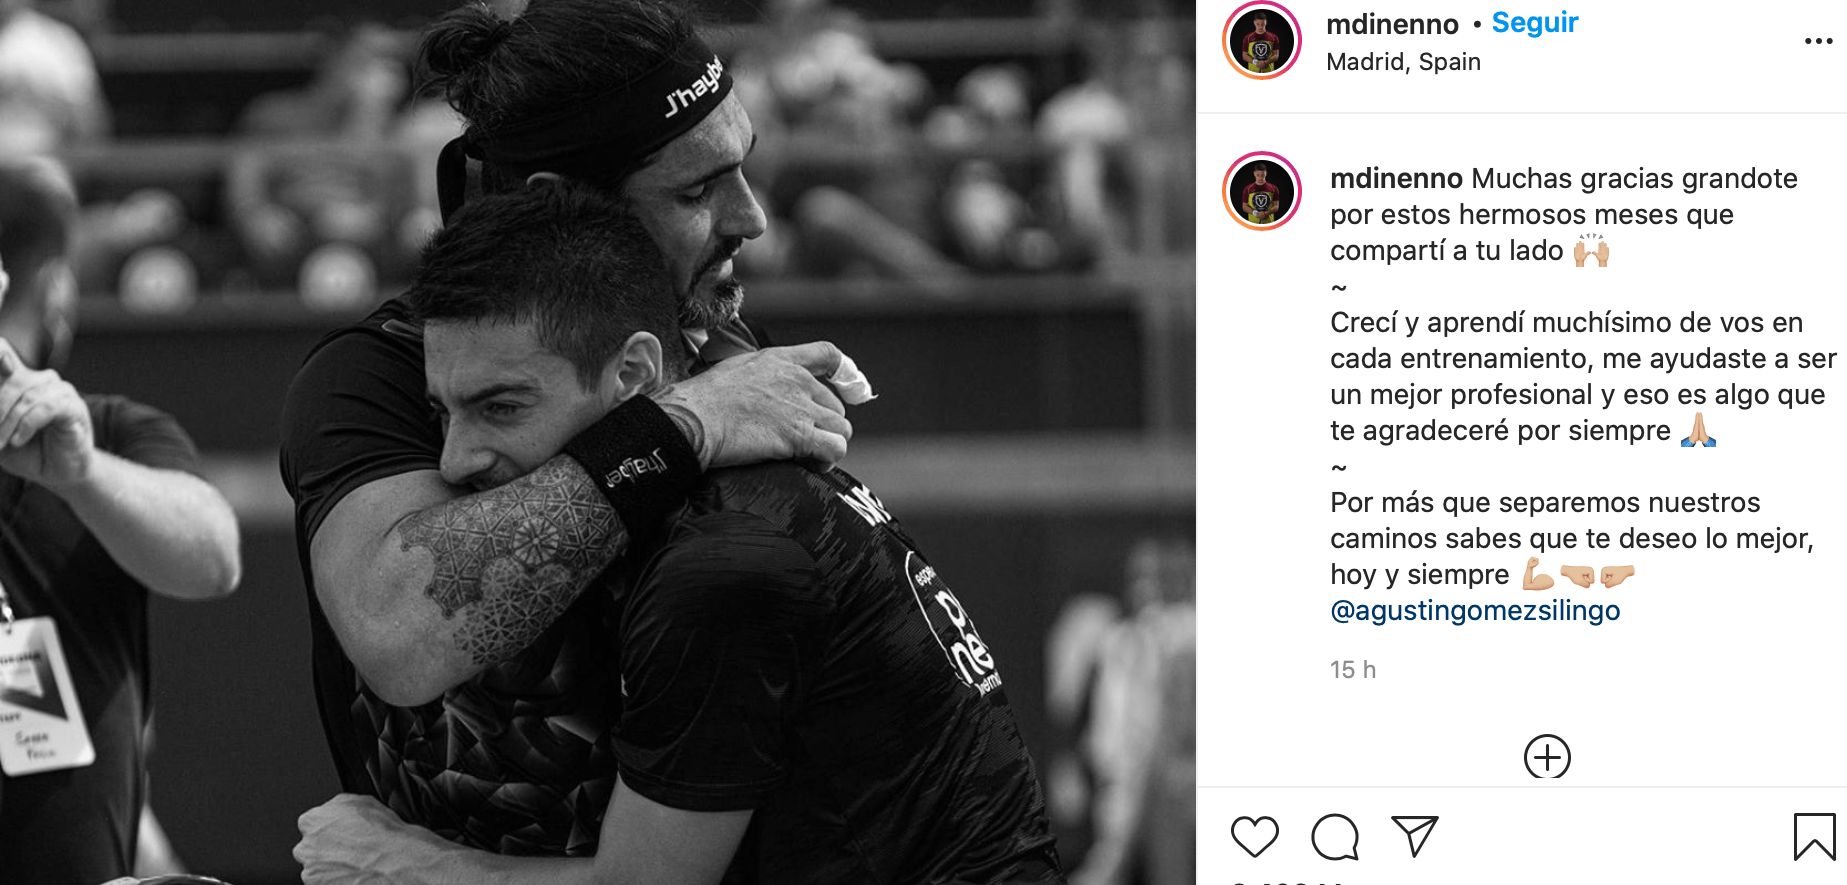Click the Seguir follow button
Viewport: 1847px width, 885px height.
(x=1535, y=22)
